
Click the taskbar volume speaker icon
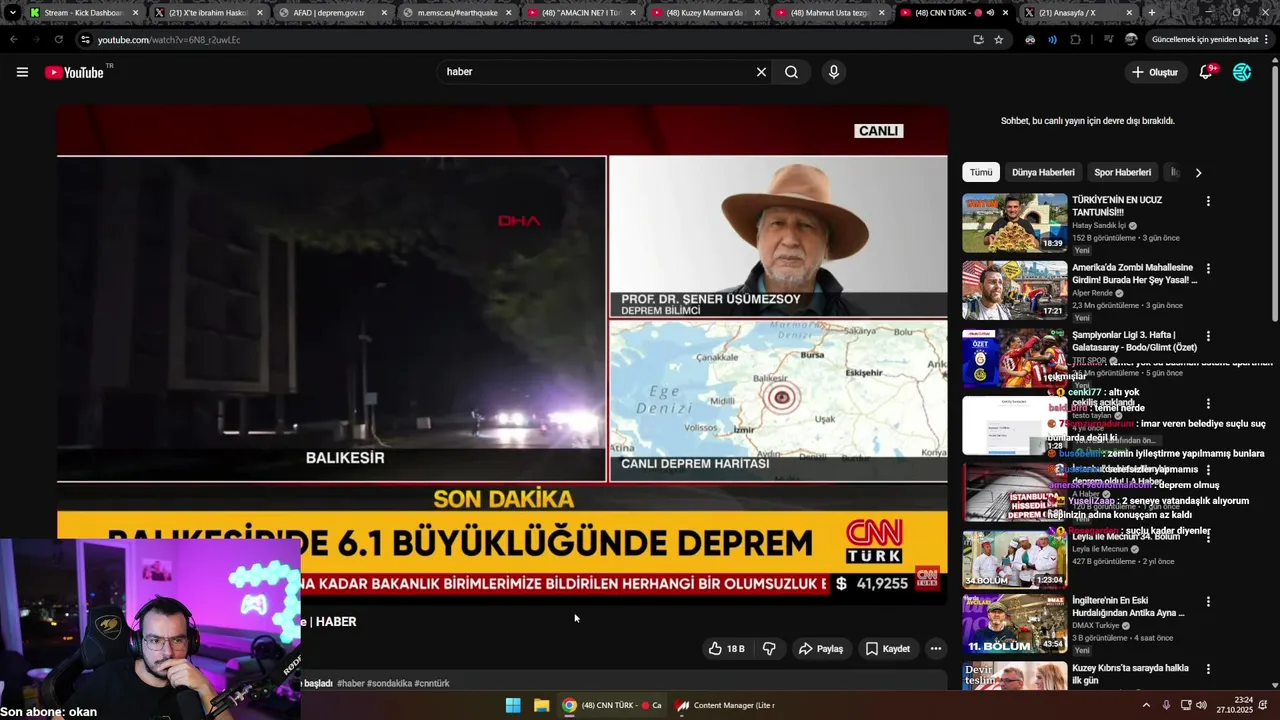point(1202,705)
